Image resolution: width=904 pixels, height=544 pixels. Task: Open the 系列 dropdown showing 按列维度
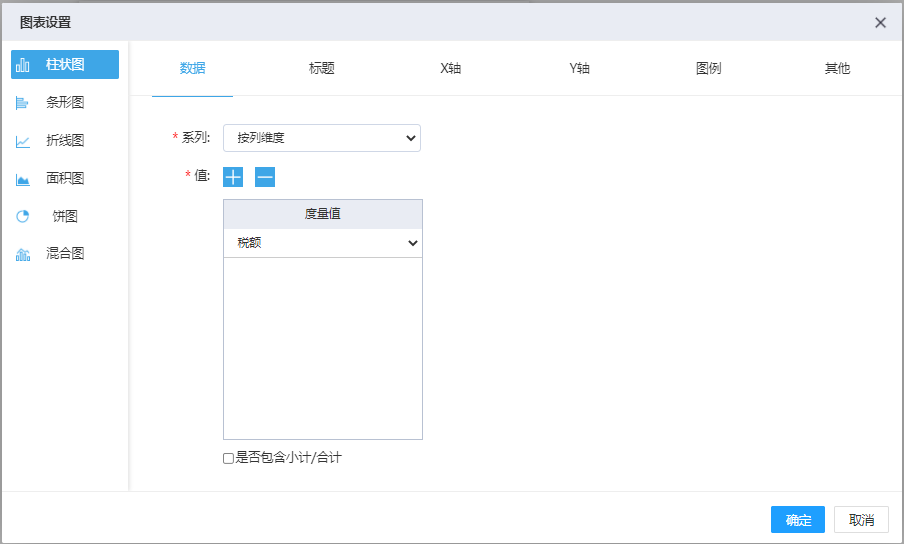[x=321, y=138]
